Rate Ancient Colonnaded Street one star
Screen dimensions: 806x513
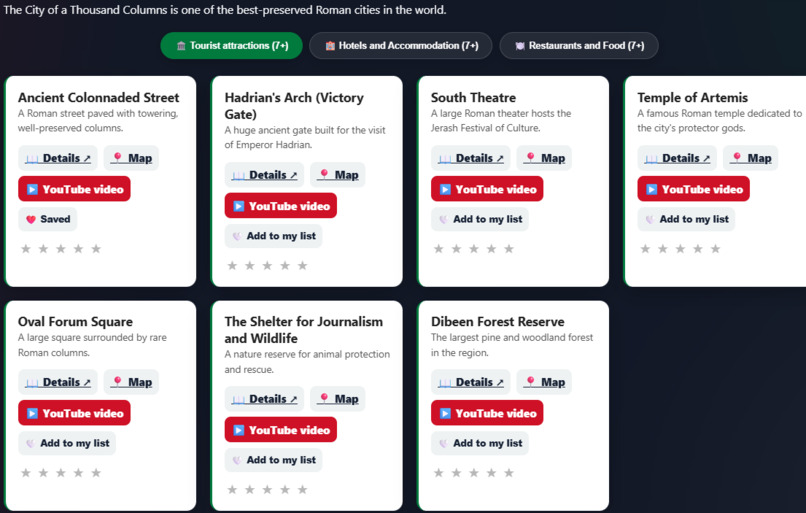pyautogui.click(x=26, y=249)
